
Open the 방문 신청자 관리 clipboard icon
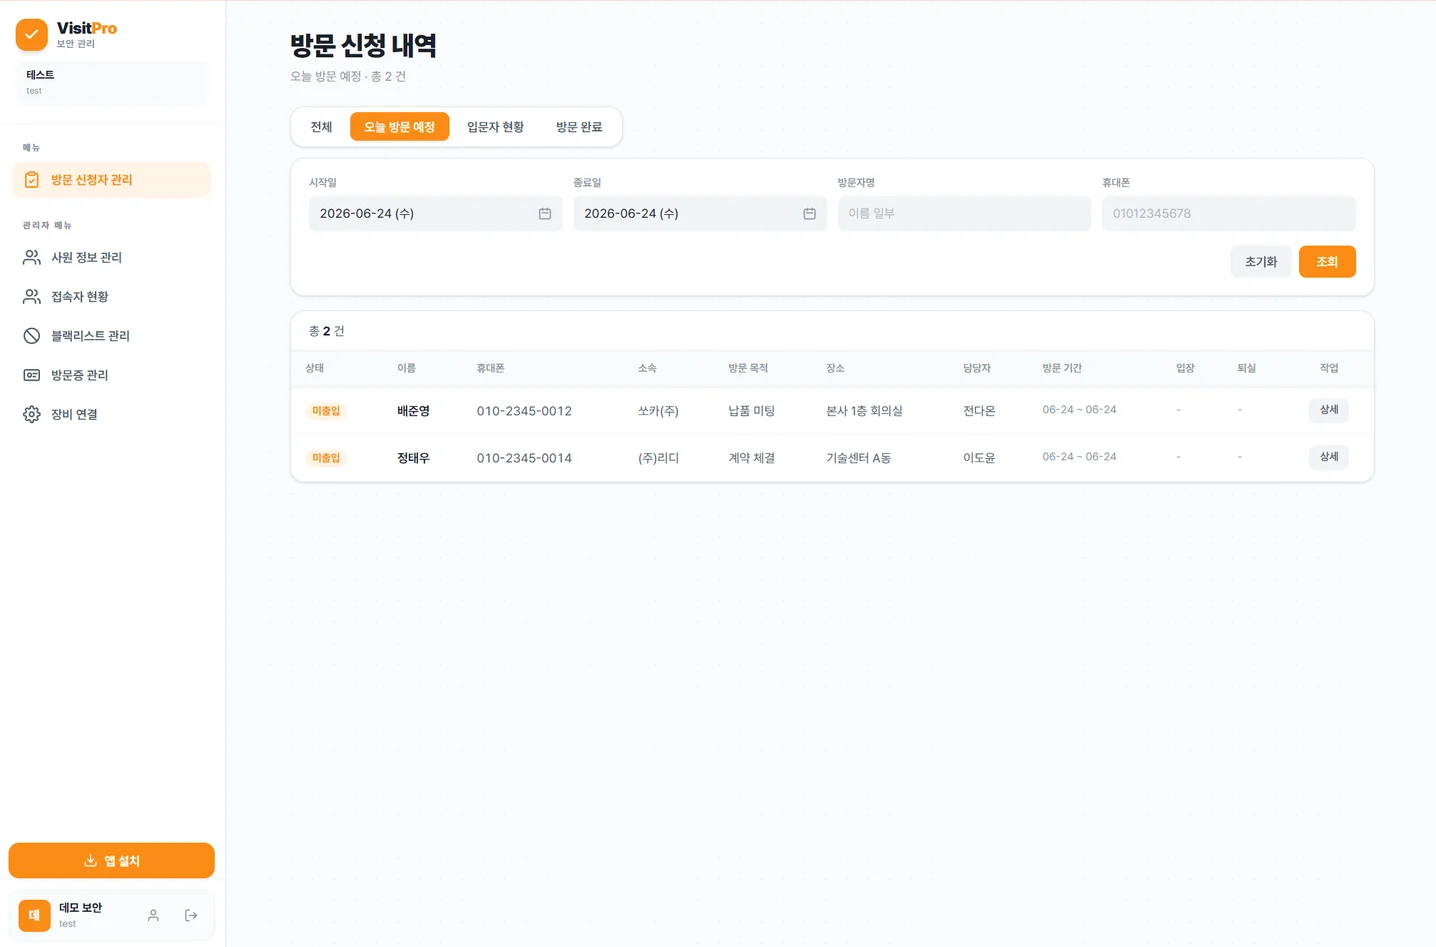tap(32, 180)
